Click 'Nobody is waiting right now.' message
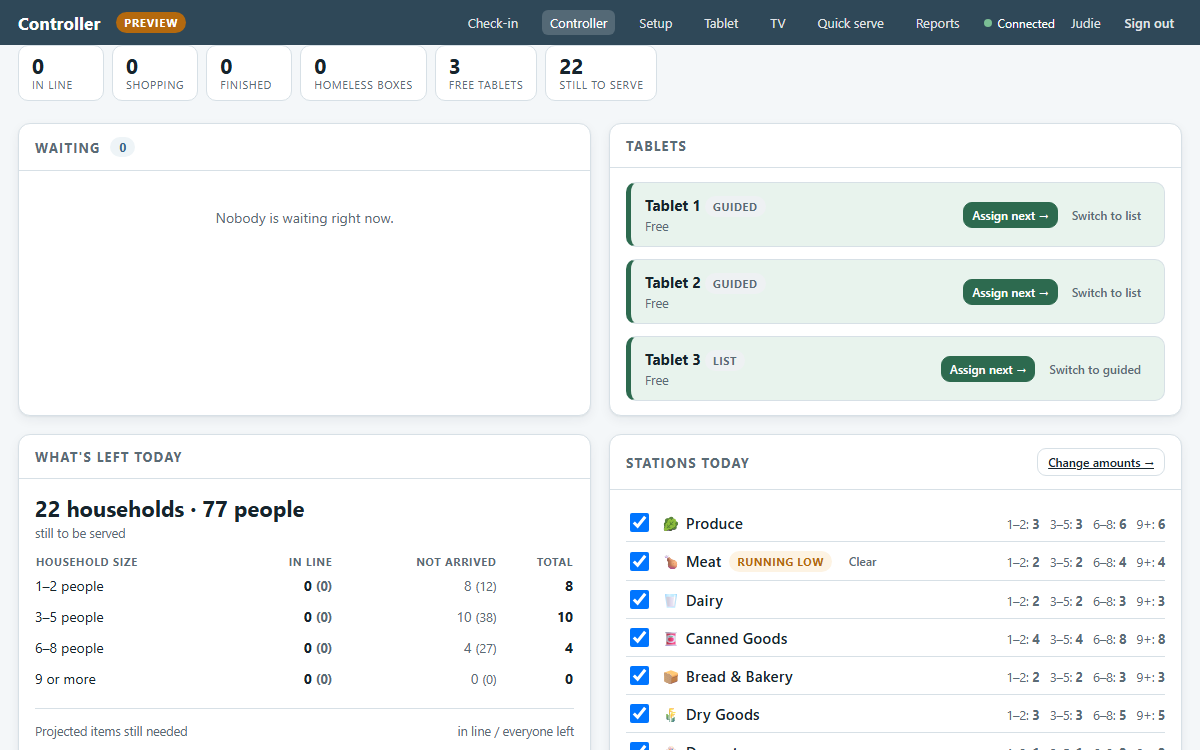Viewport: 1200px width, 750px height. point(305,218)
